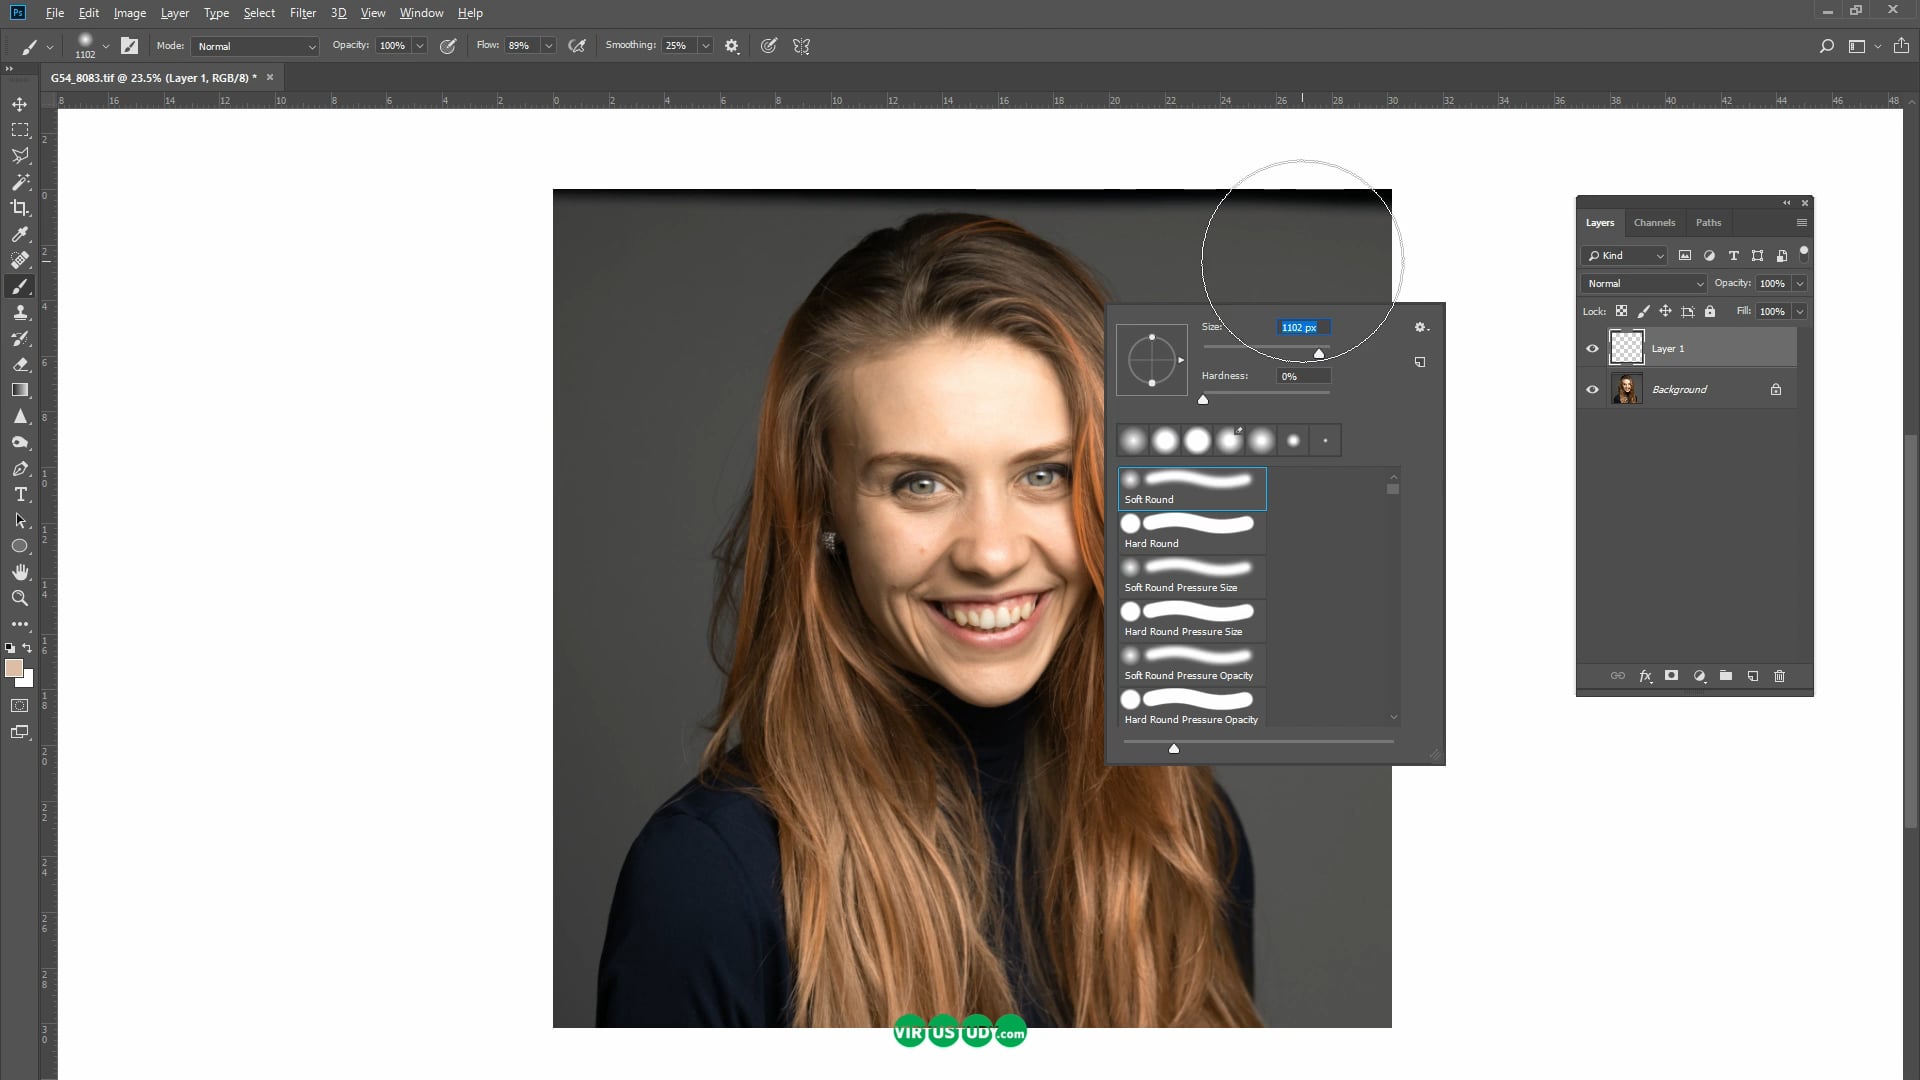The height and width of the screenshot is (1080, 1920).
Task: Choose the Hard Round brush preset
Action: click(x=1192, y=533)
